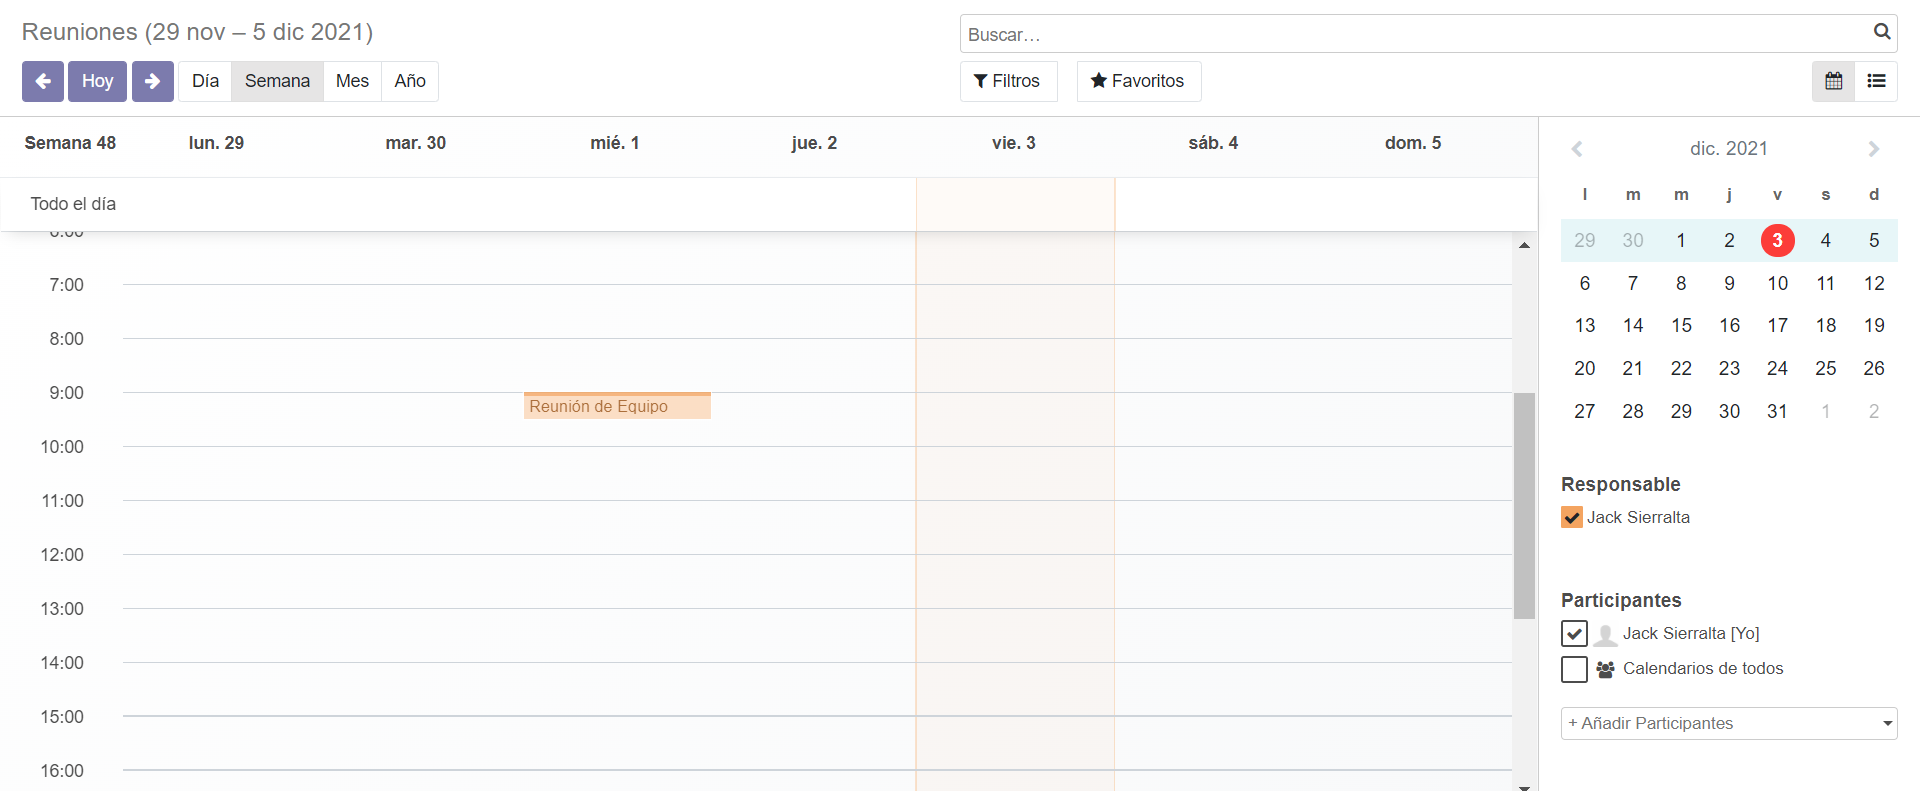Click the mar. 30 column header

(x=415, y=143)
